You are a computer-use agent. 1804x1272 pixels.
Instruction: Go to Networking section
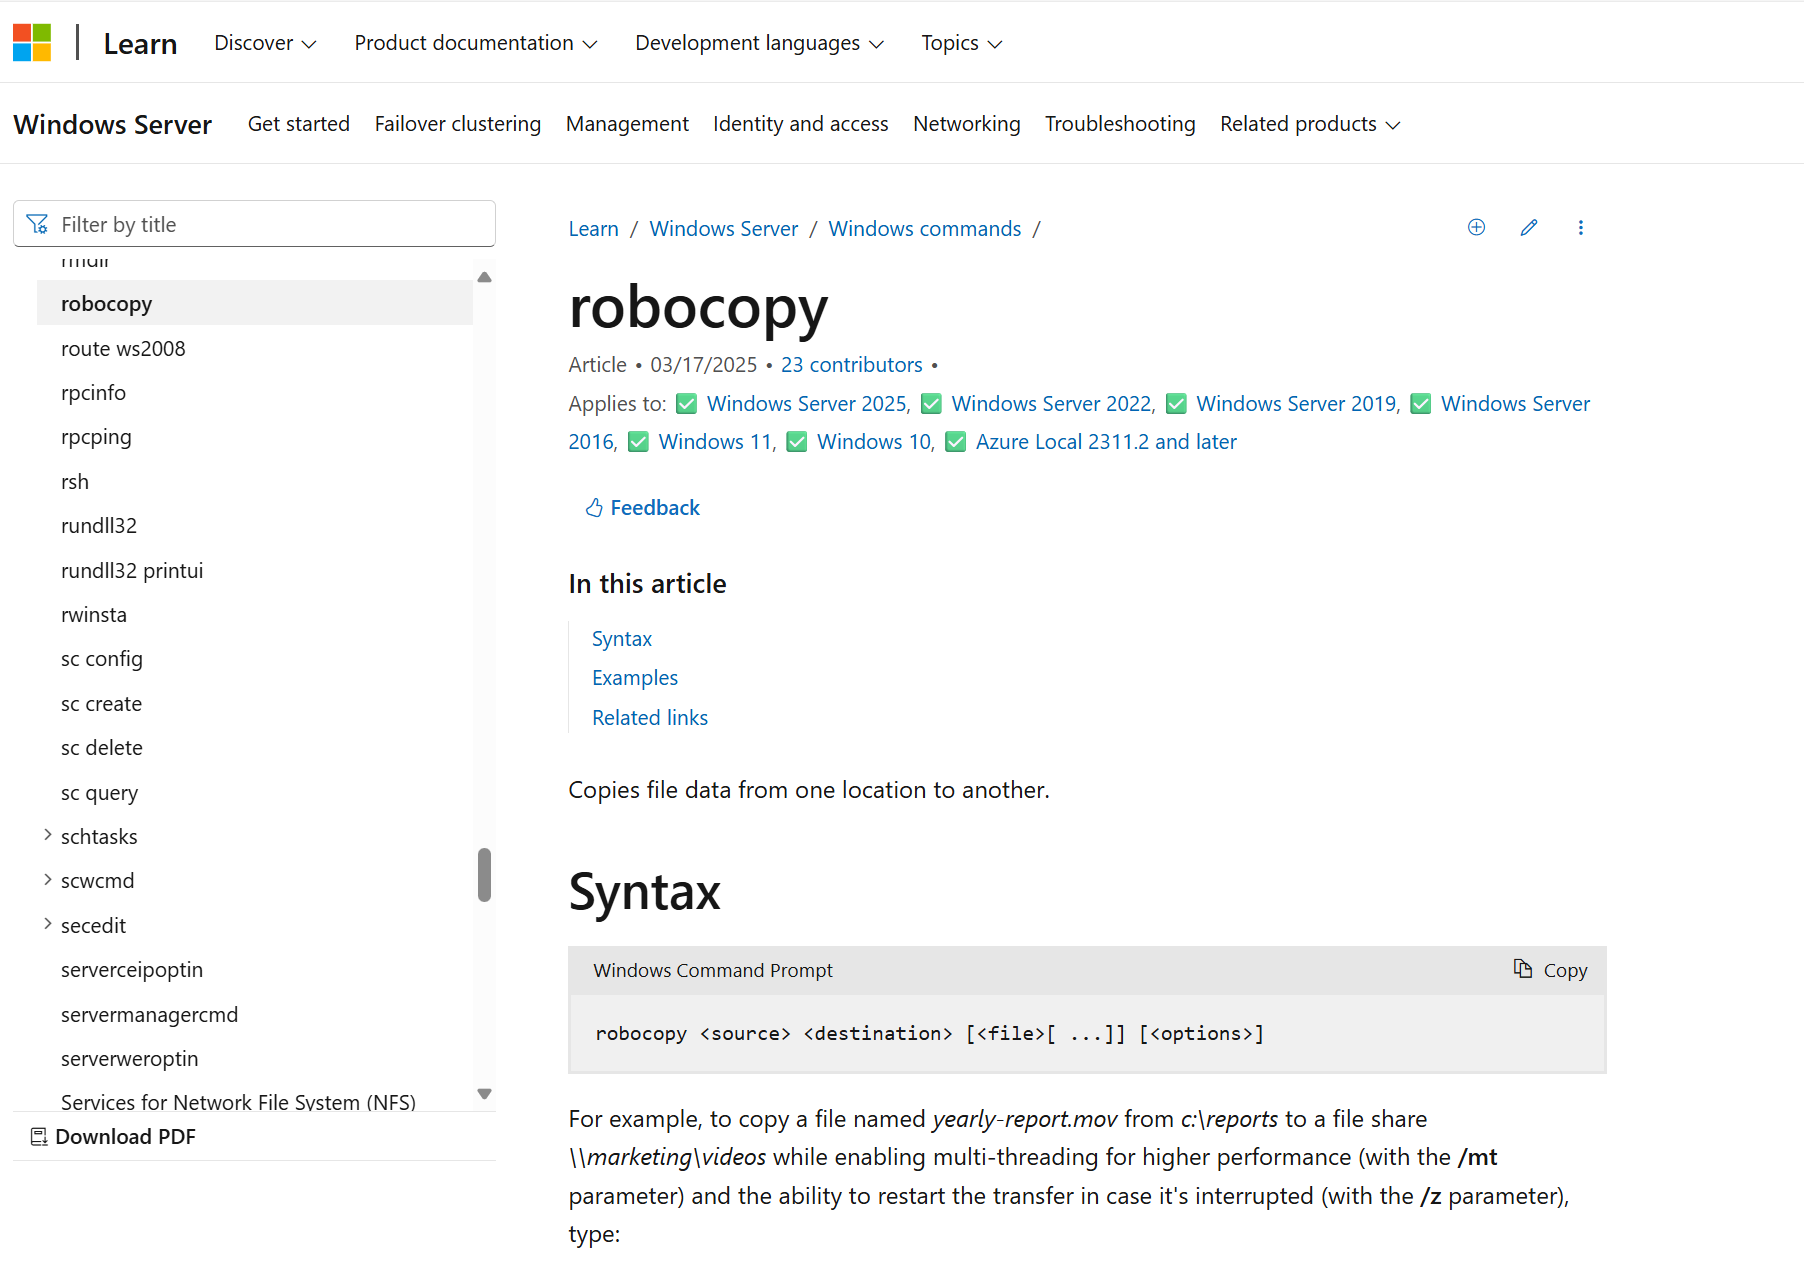966,124
